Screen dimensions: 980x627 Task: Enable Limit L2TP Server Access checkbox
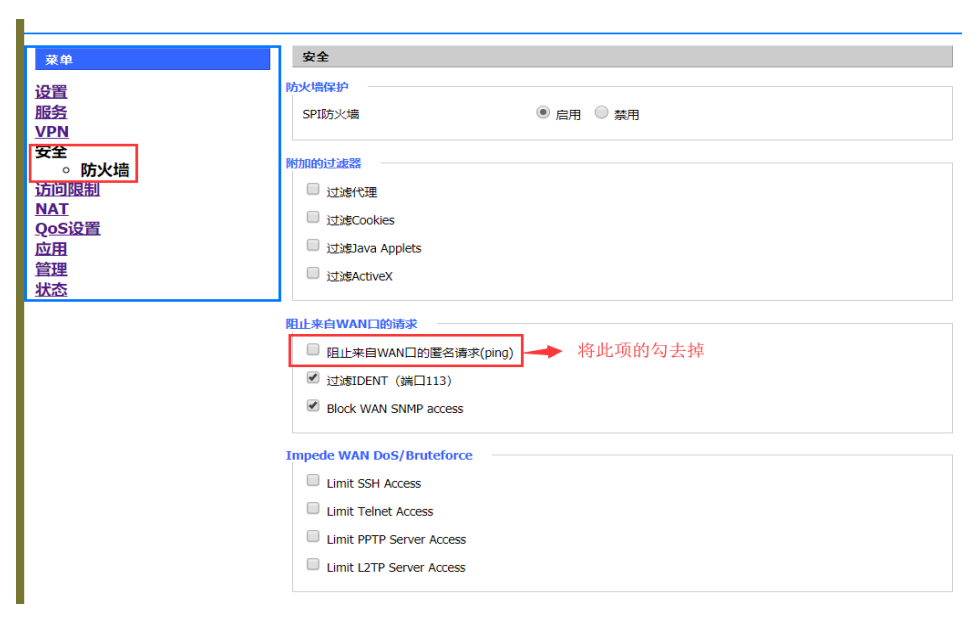pos(313,564)
